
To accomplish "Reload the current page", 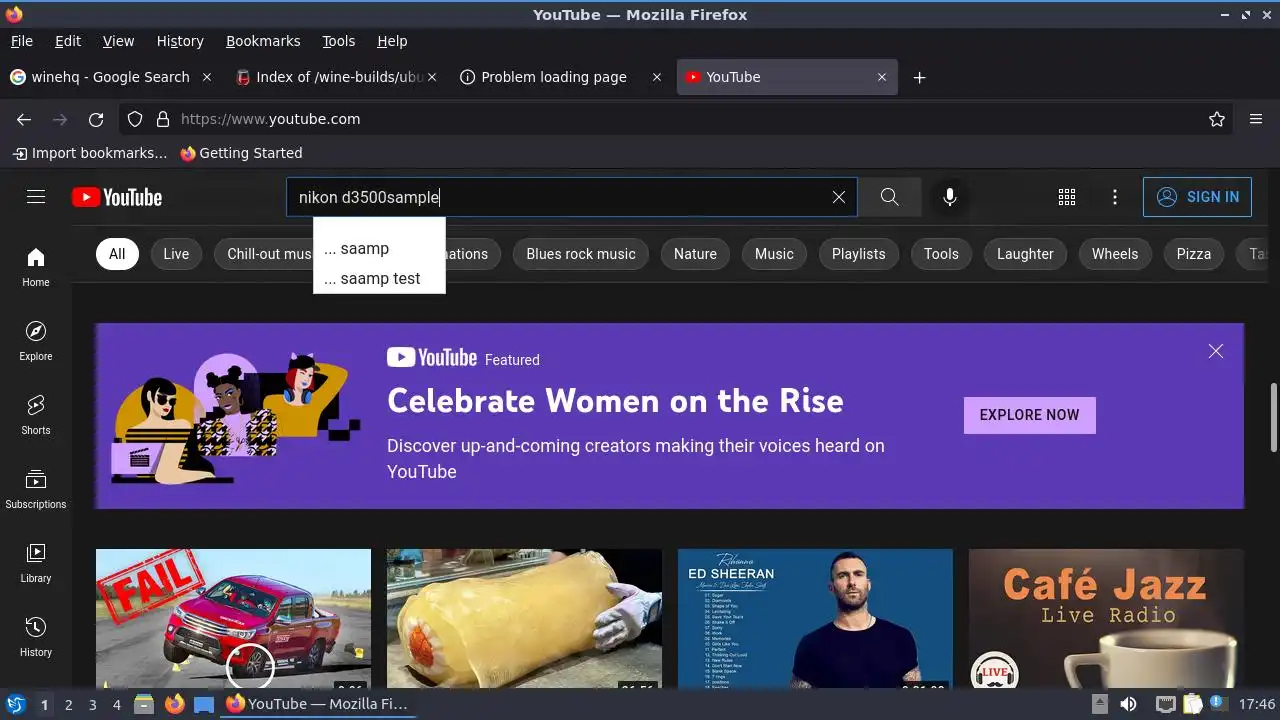I will click(96, 119).
